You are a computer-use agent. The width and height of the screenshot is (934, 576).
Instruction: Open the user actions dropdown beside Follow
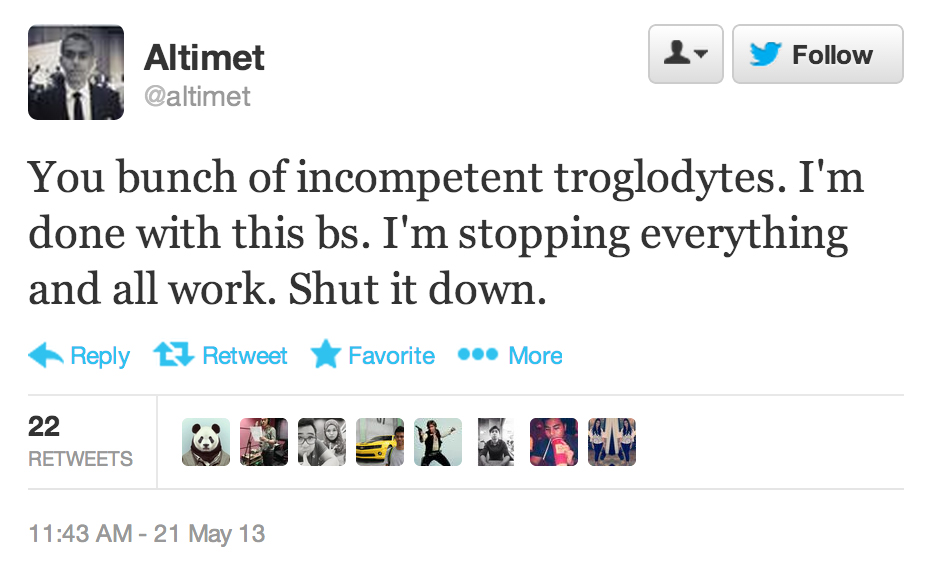pyautogui.click(x=685, y=55)
